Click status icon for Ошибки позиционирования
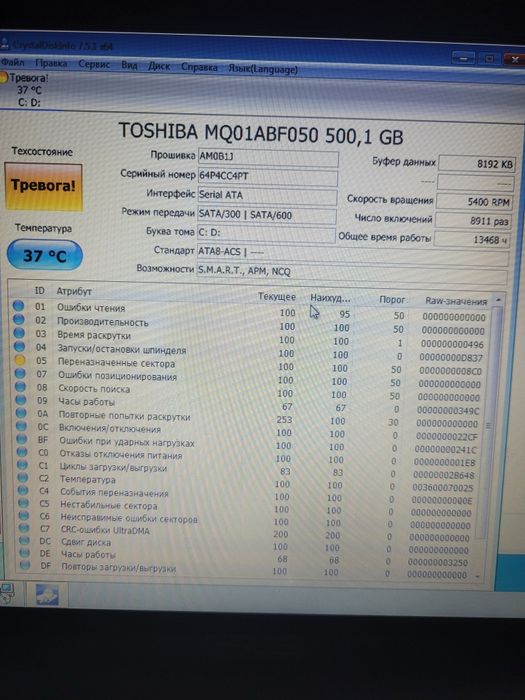The width and height of the screenshot is (525, 700). pyautogui.click(x=20, y=373)
